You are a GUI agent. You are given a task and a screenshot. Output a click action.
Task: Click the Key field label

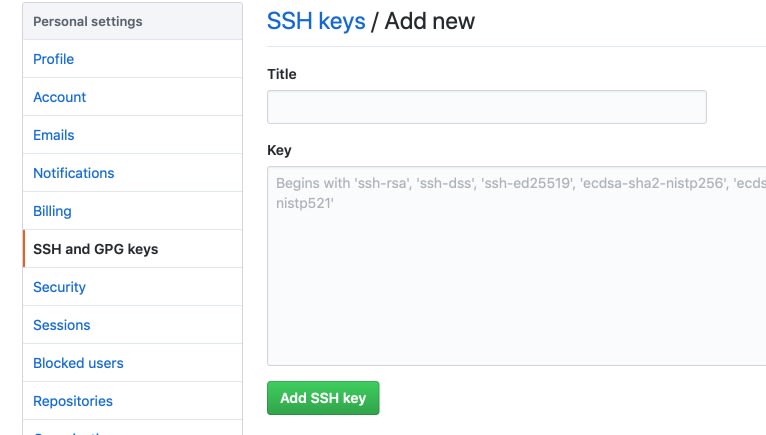coord(279,151)
